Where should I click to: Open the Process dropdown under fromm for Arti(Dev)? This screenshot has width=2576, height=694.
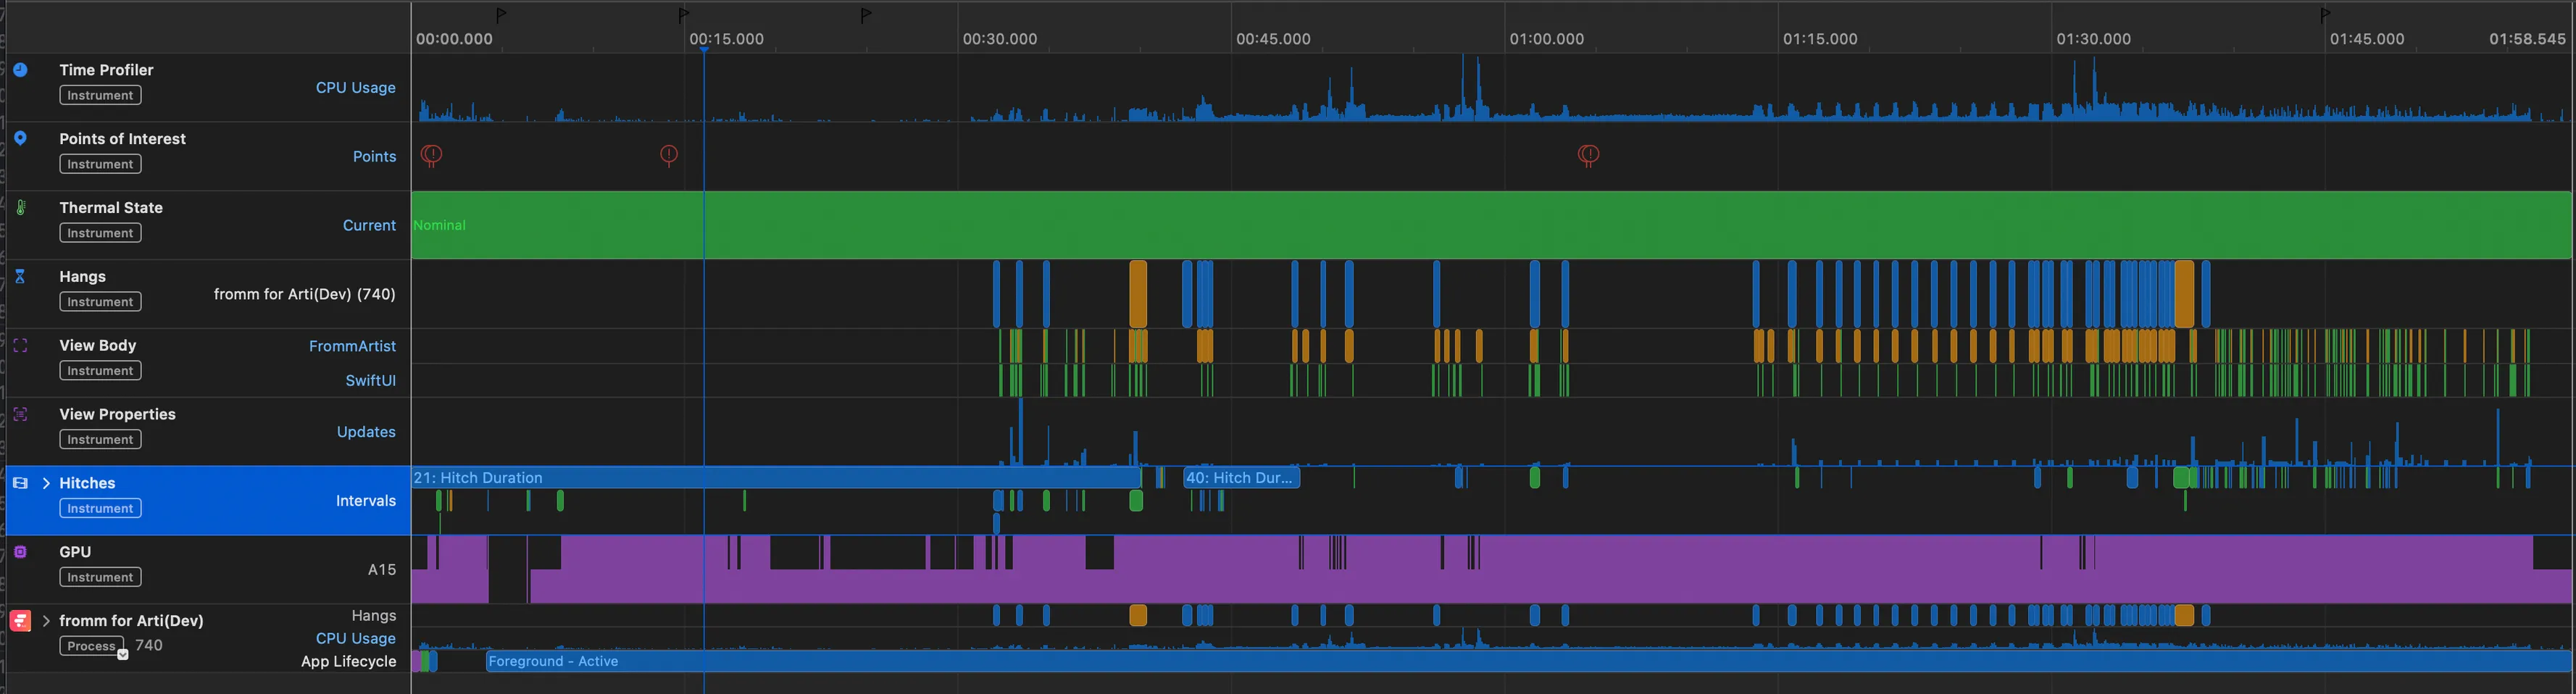click(x=123, y=655)
